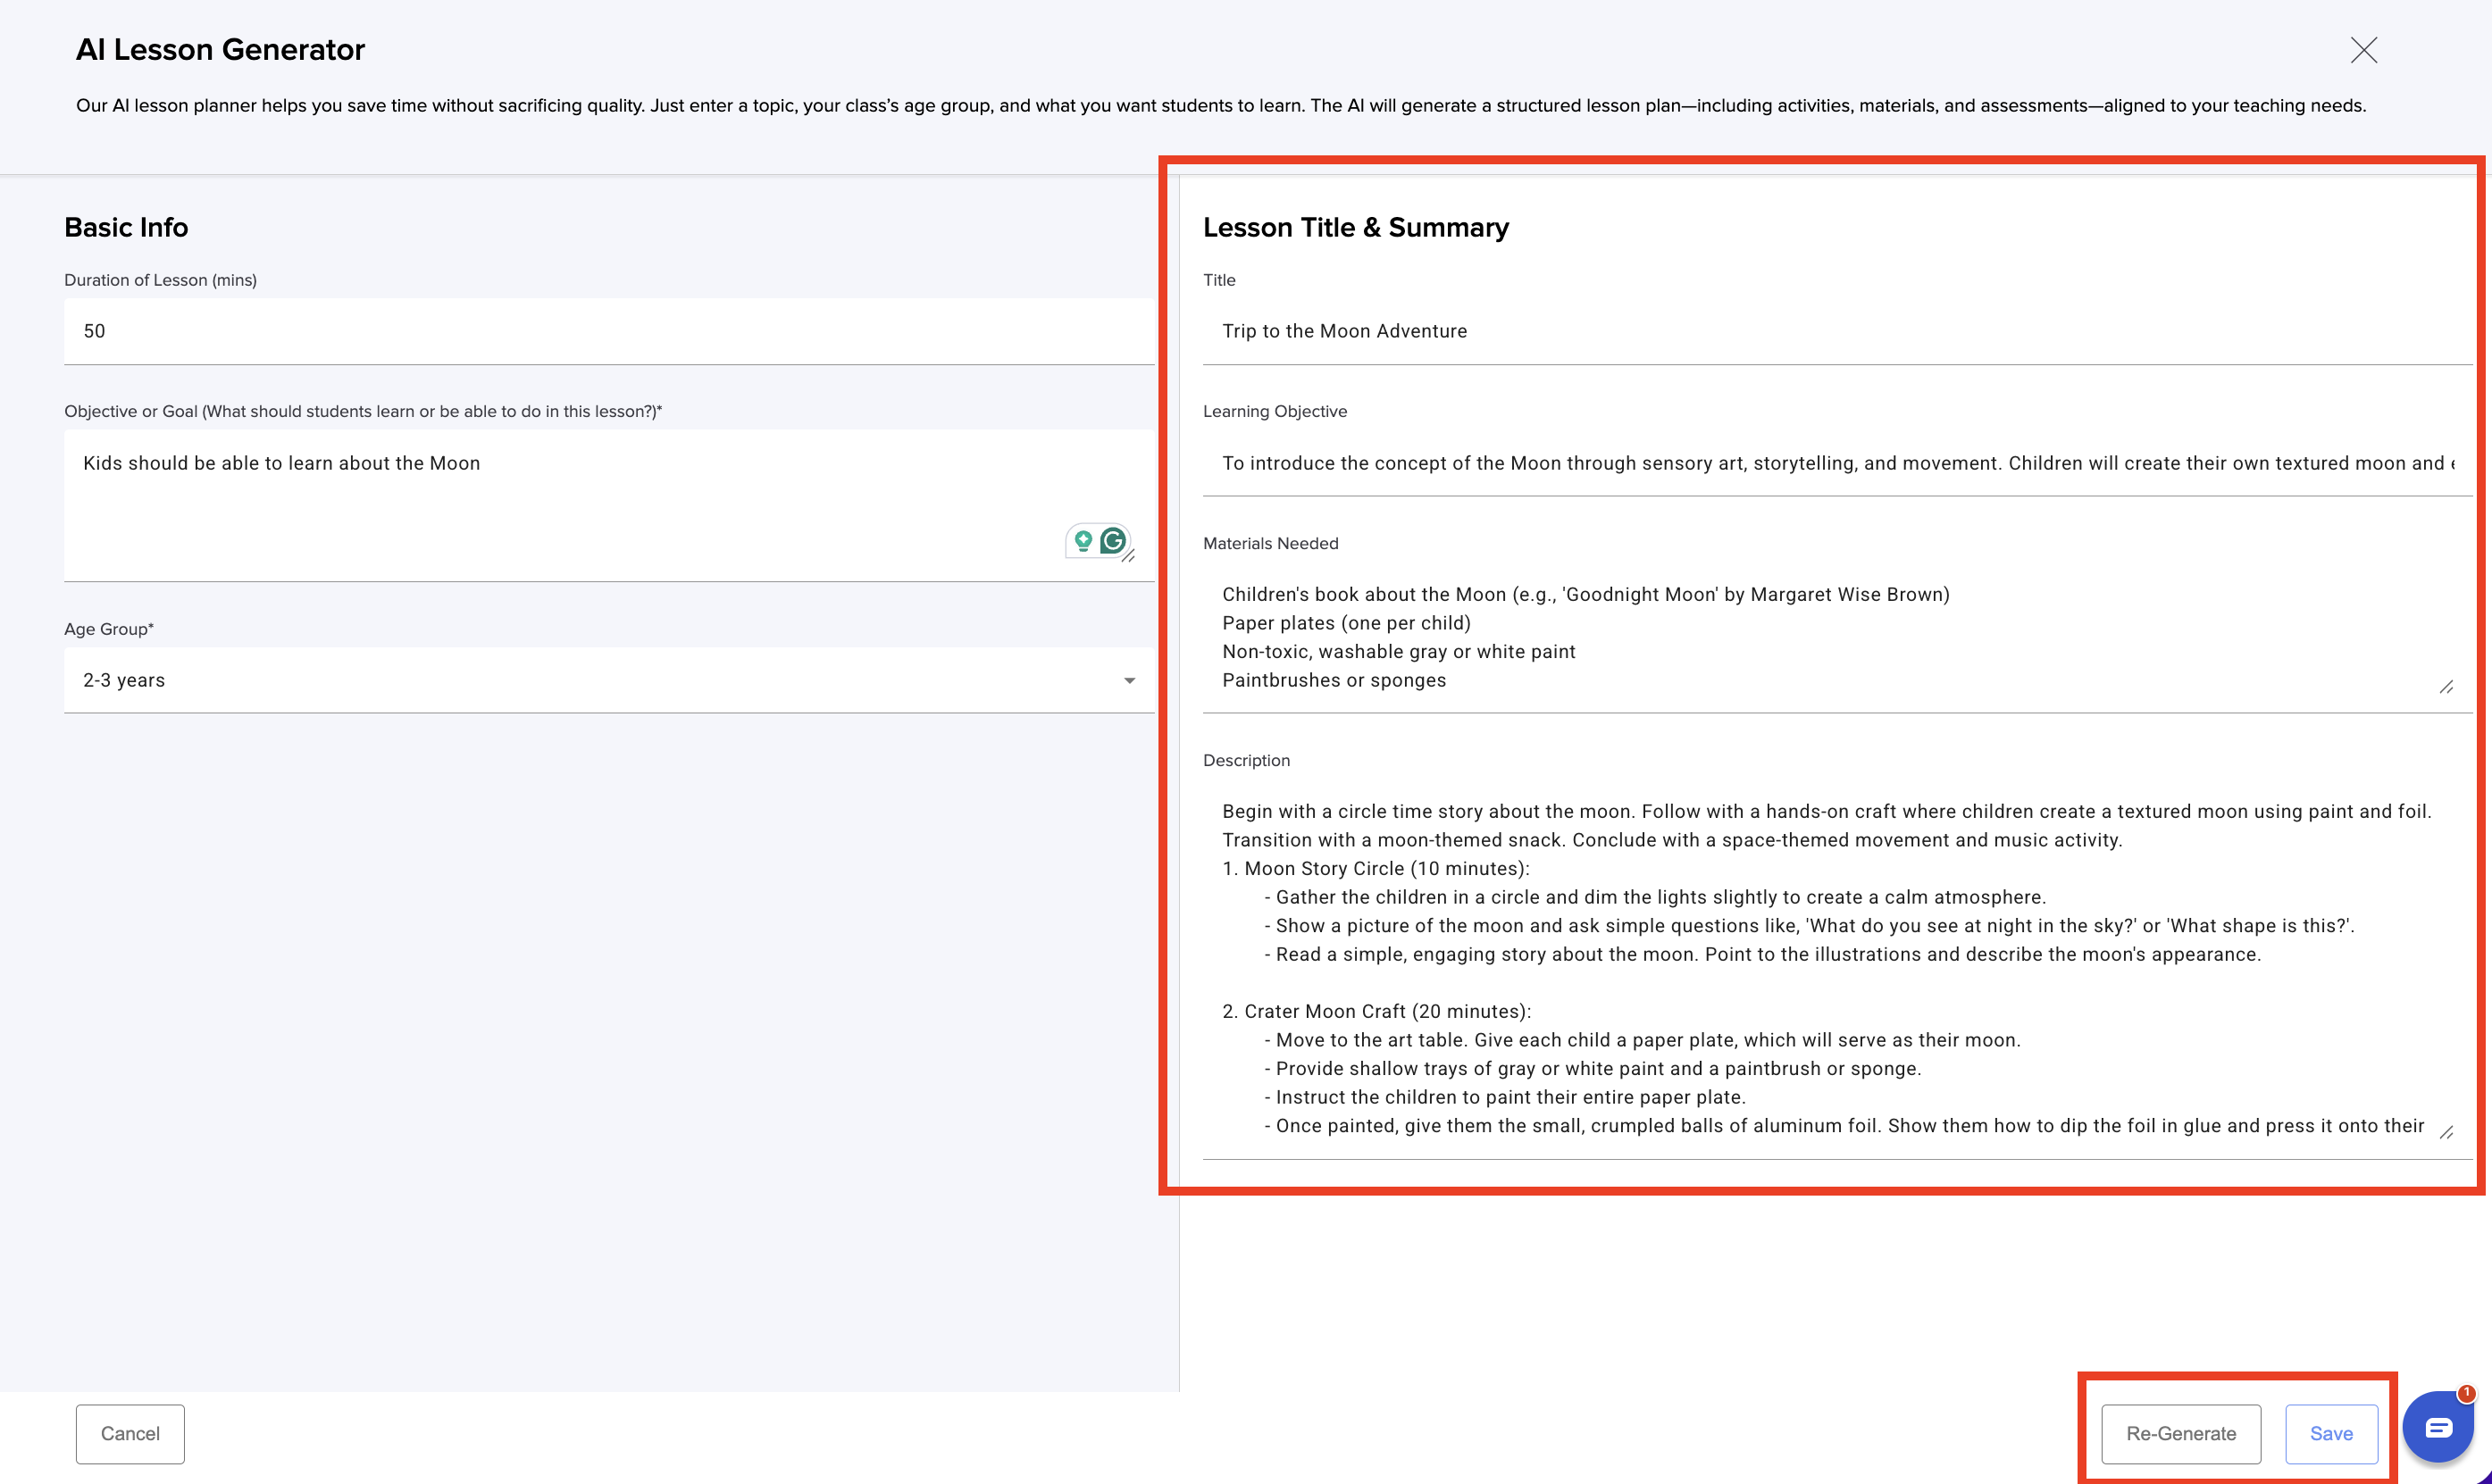Expand the Age Group dropdown arrow
This screenshot has height=1484, width=2492.
click(x=1129, y=681)
